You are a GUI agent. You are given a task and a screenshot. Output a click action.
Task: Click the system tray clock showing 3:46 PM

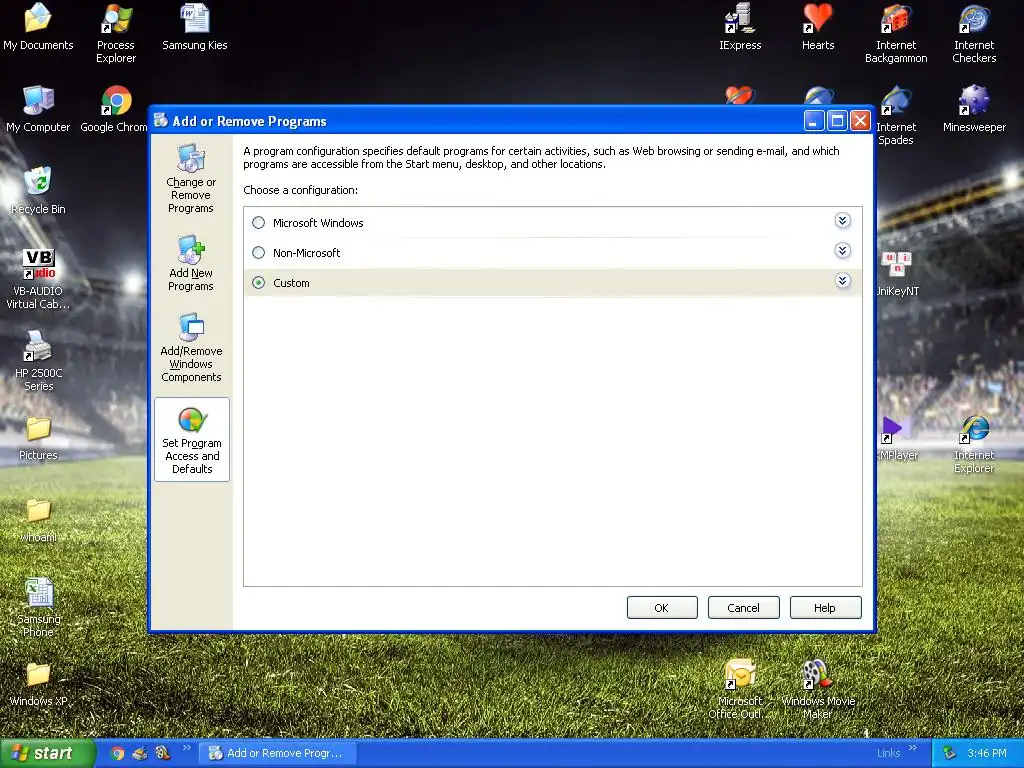[x=987, y=753]
